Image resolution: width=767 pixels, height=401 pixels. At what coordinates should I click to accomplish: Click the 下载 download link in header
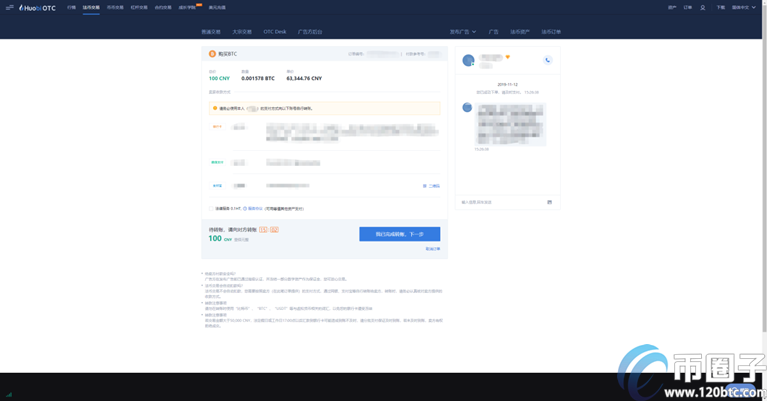coord(720,7)
